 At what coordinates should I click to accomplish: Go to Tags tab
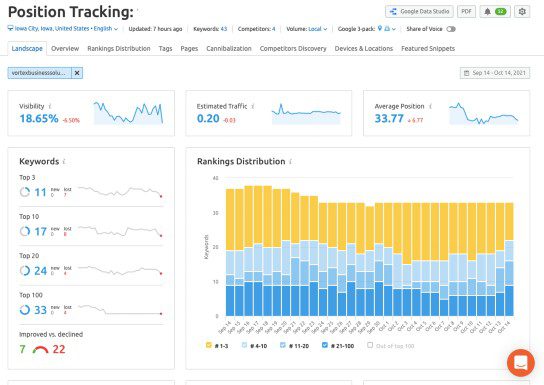coord(165,49)
